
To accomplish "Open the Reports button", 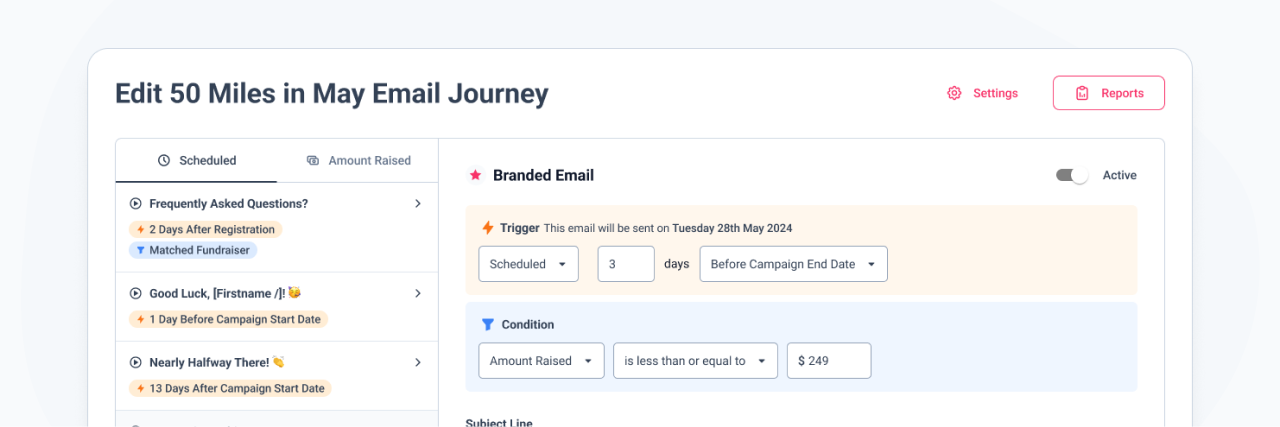I will tap(1108, 93).
